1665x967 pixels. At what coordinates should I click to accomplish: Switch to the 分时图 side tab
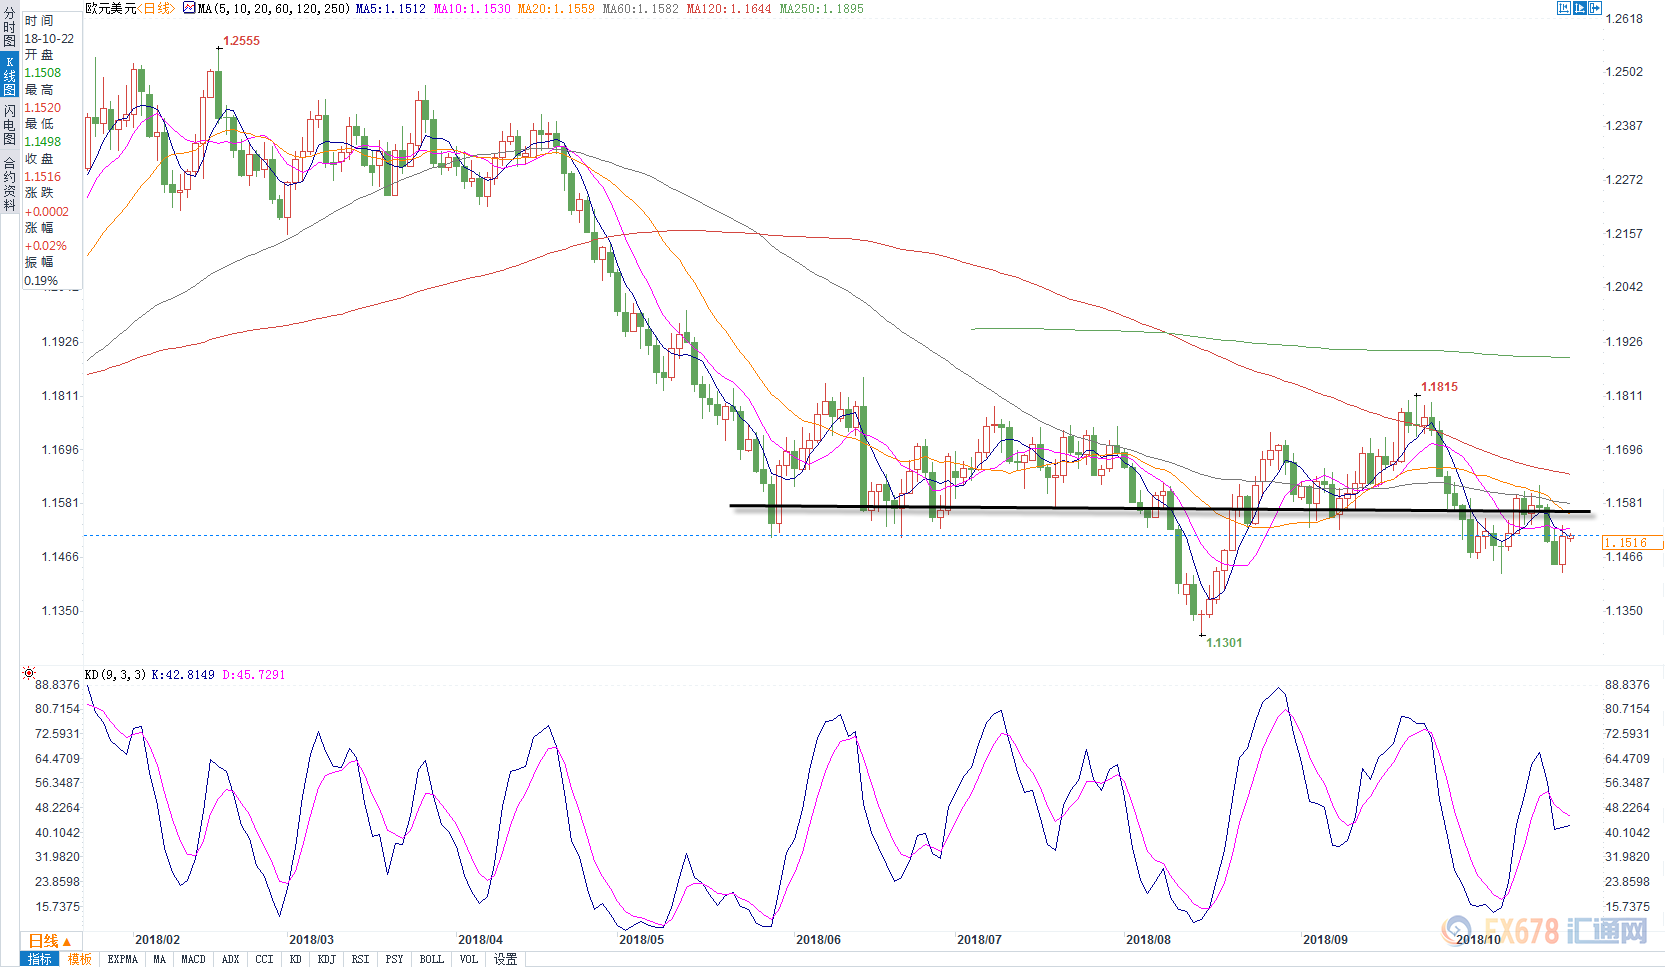pyautogui.click(x=9, y=27)
